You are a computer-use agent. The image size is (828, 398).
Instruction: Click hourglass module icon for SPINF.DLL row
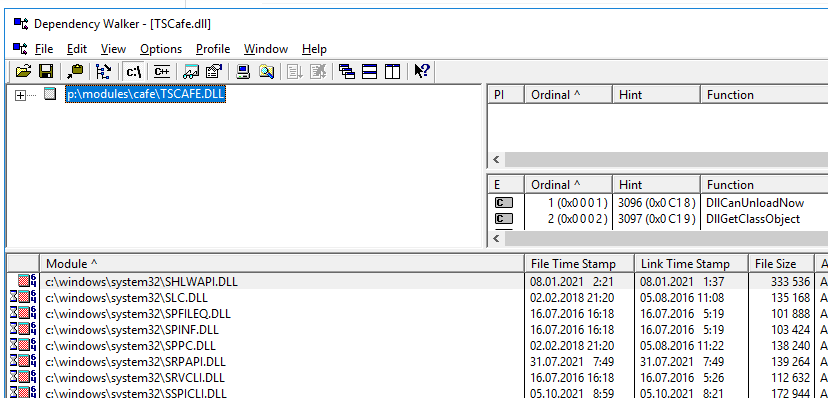pos(23,330)
